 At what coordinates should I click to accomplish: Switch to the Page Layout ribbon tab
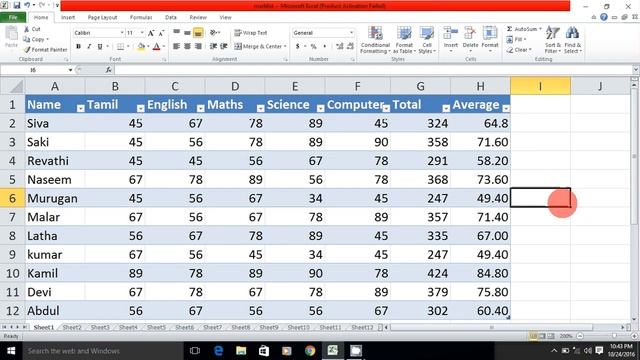pyautogui.click(x=102, y=18)
